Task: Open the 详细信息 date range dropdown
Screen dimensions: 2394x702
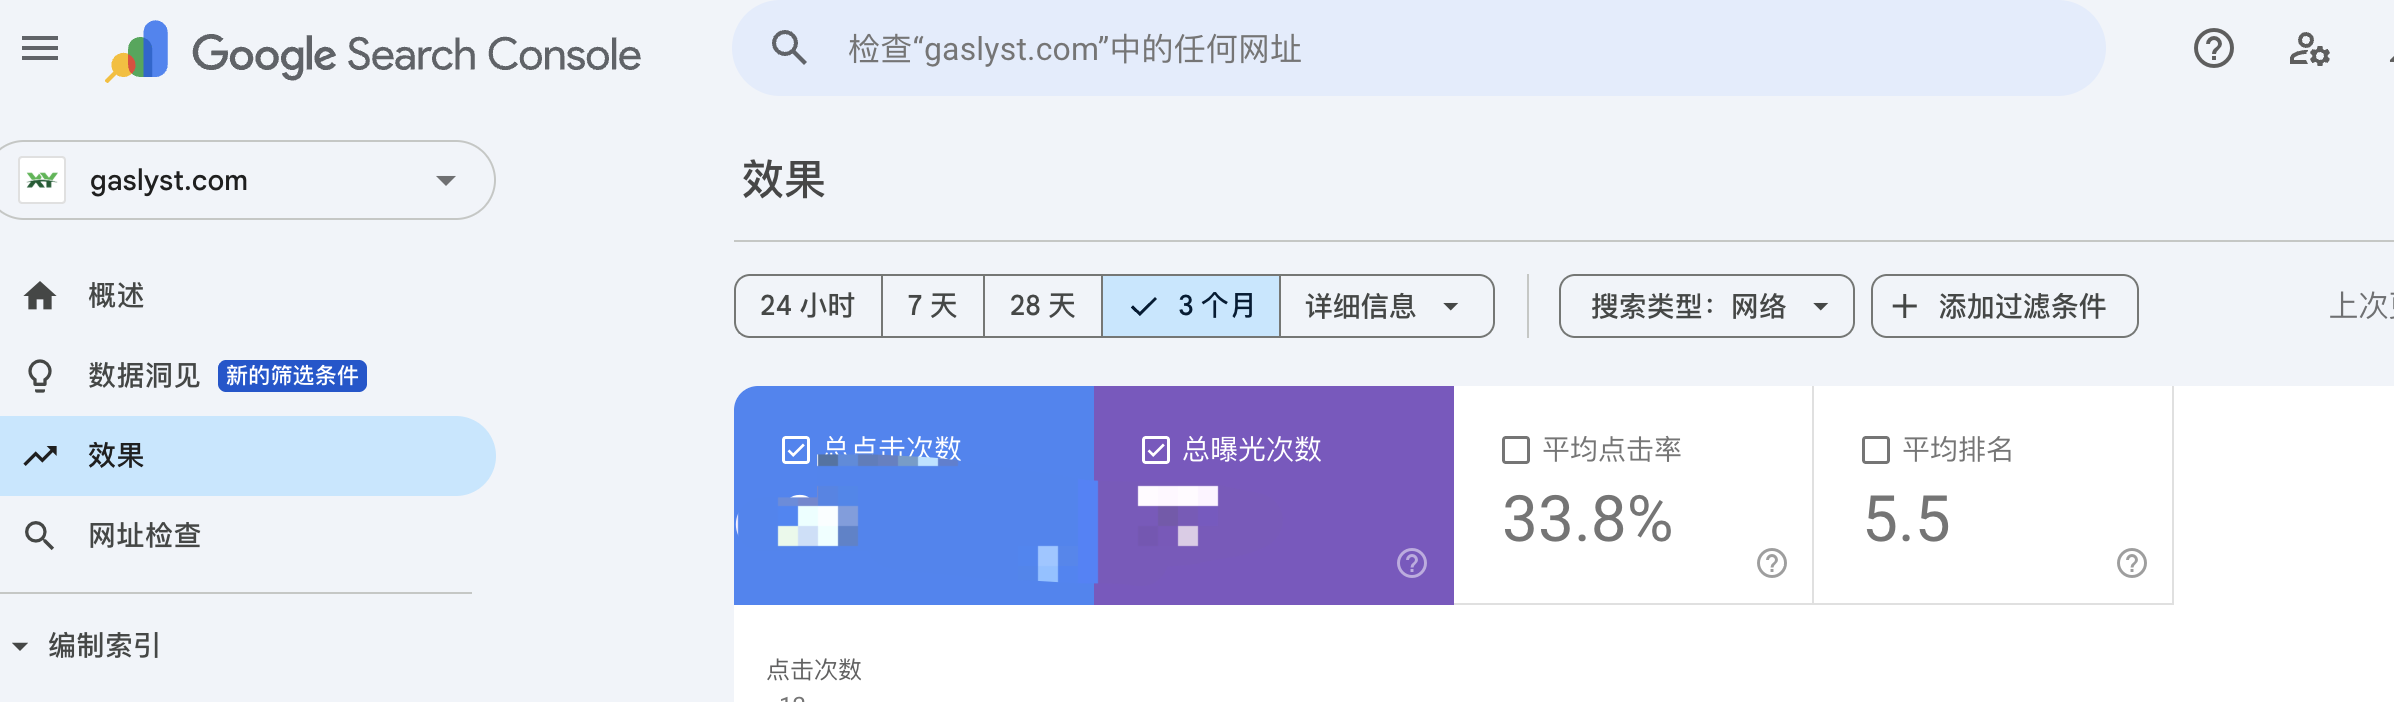Action: [1386, 306]
